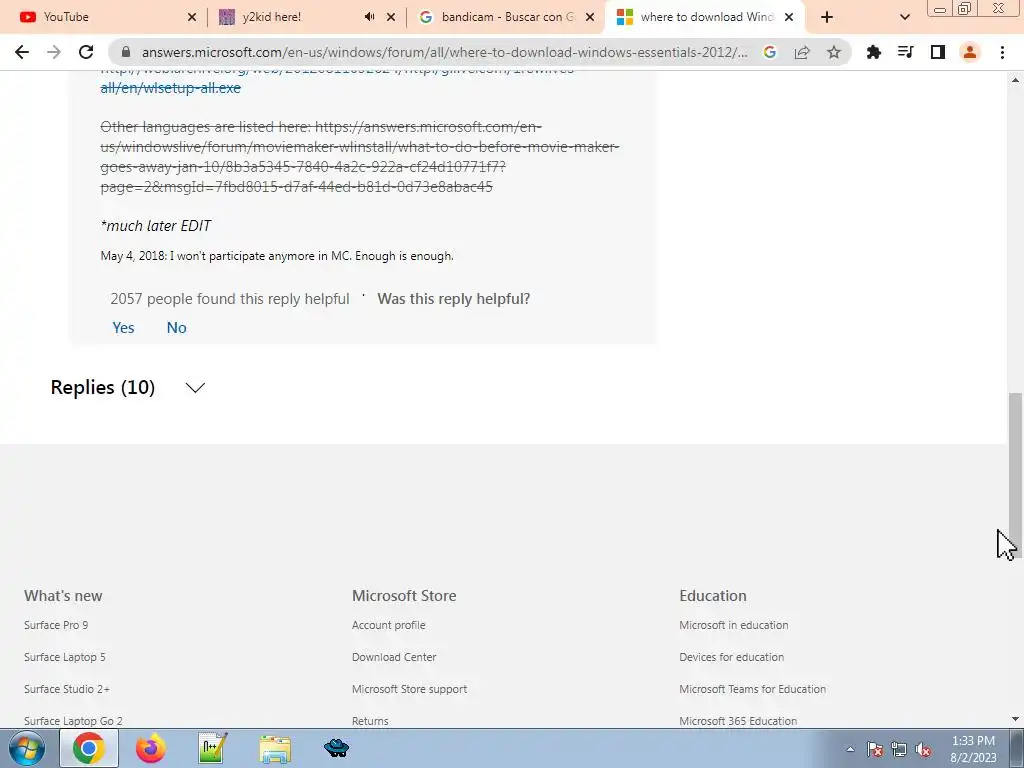
Task: Open the Account profile link
Action: coord(389,625)
